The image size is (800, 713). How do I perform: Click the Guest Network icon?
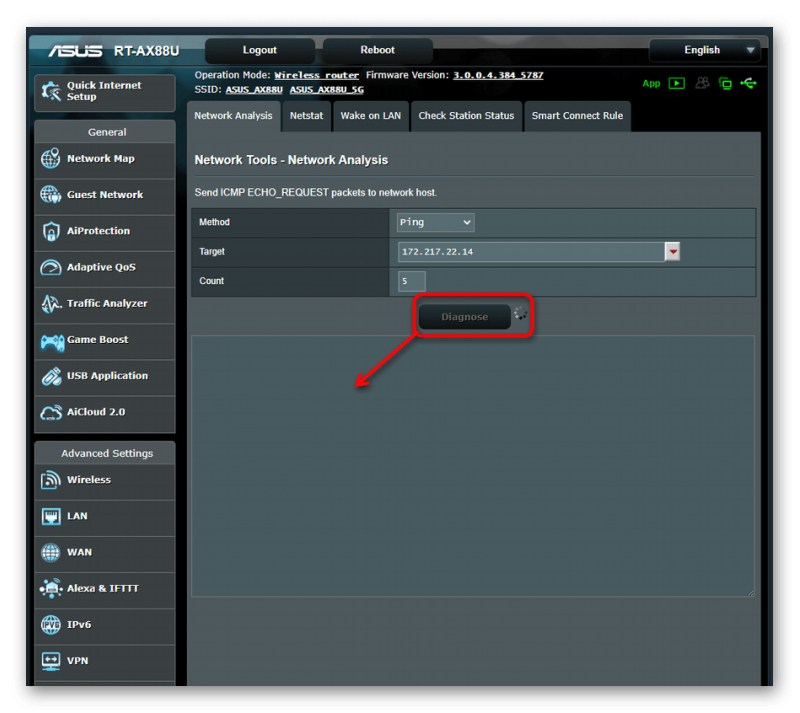[51, 194]
